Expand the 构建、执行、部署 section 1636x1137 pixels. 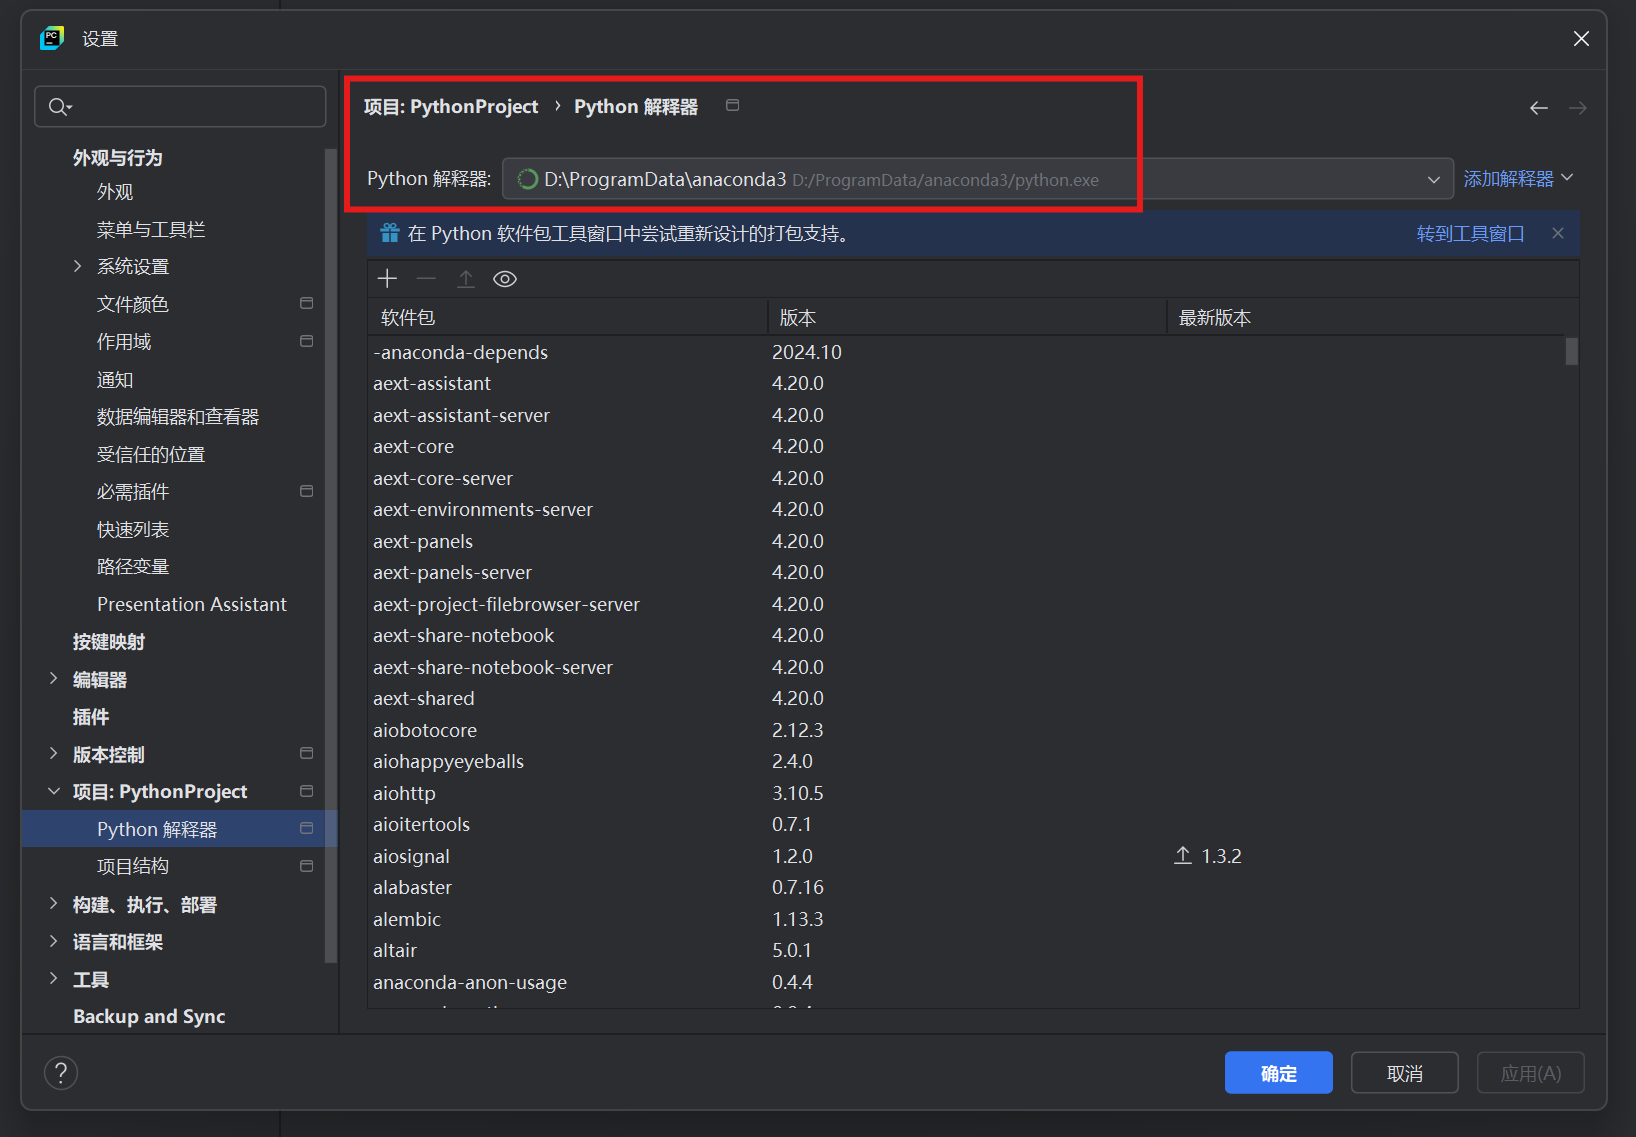pyautogui.click(x=53, y=904)
